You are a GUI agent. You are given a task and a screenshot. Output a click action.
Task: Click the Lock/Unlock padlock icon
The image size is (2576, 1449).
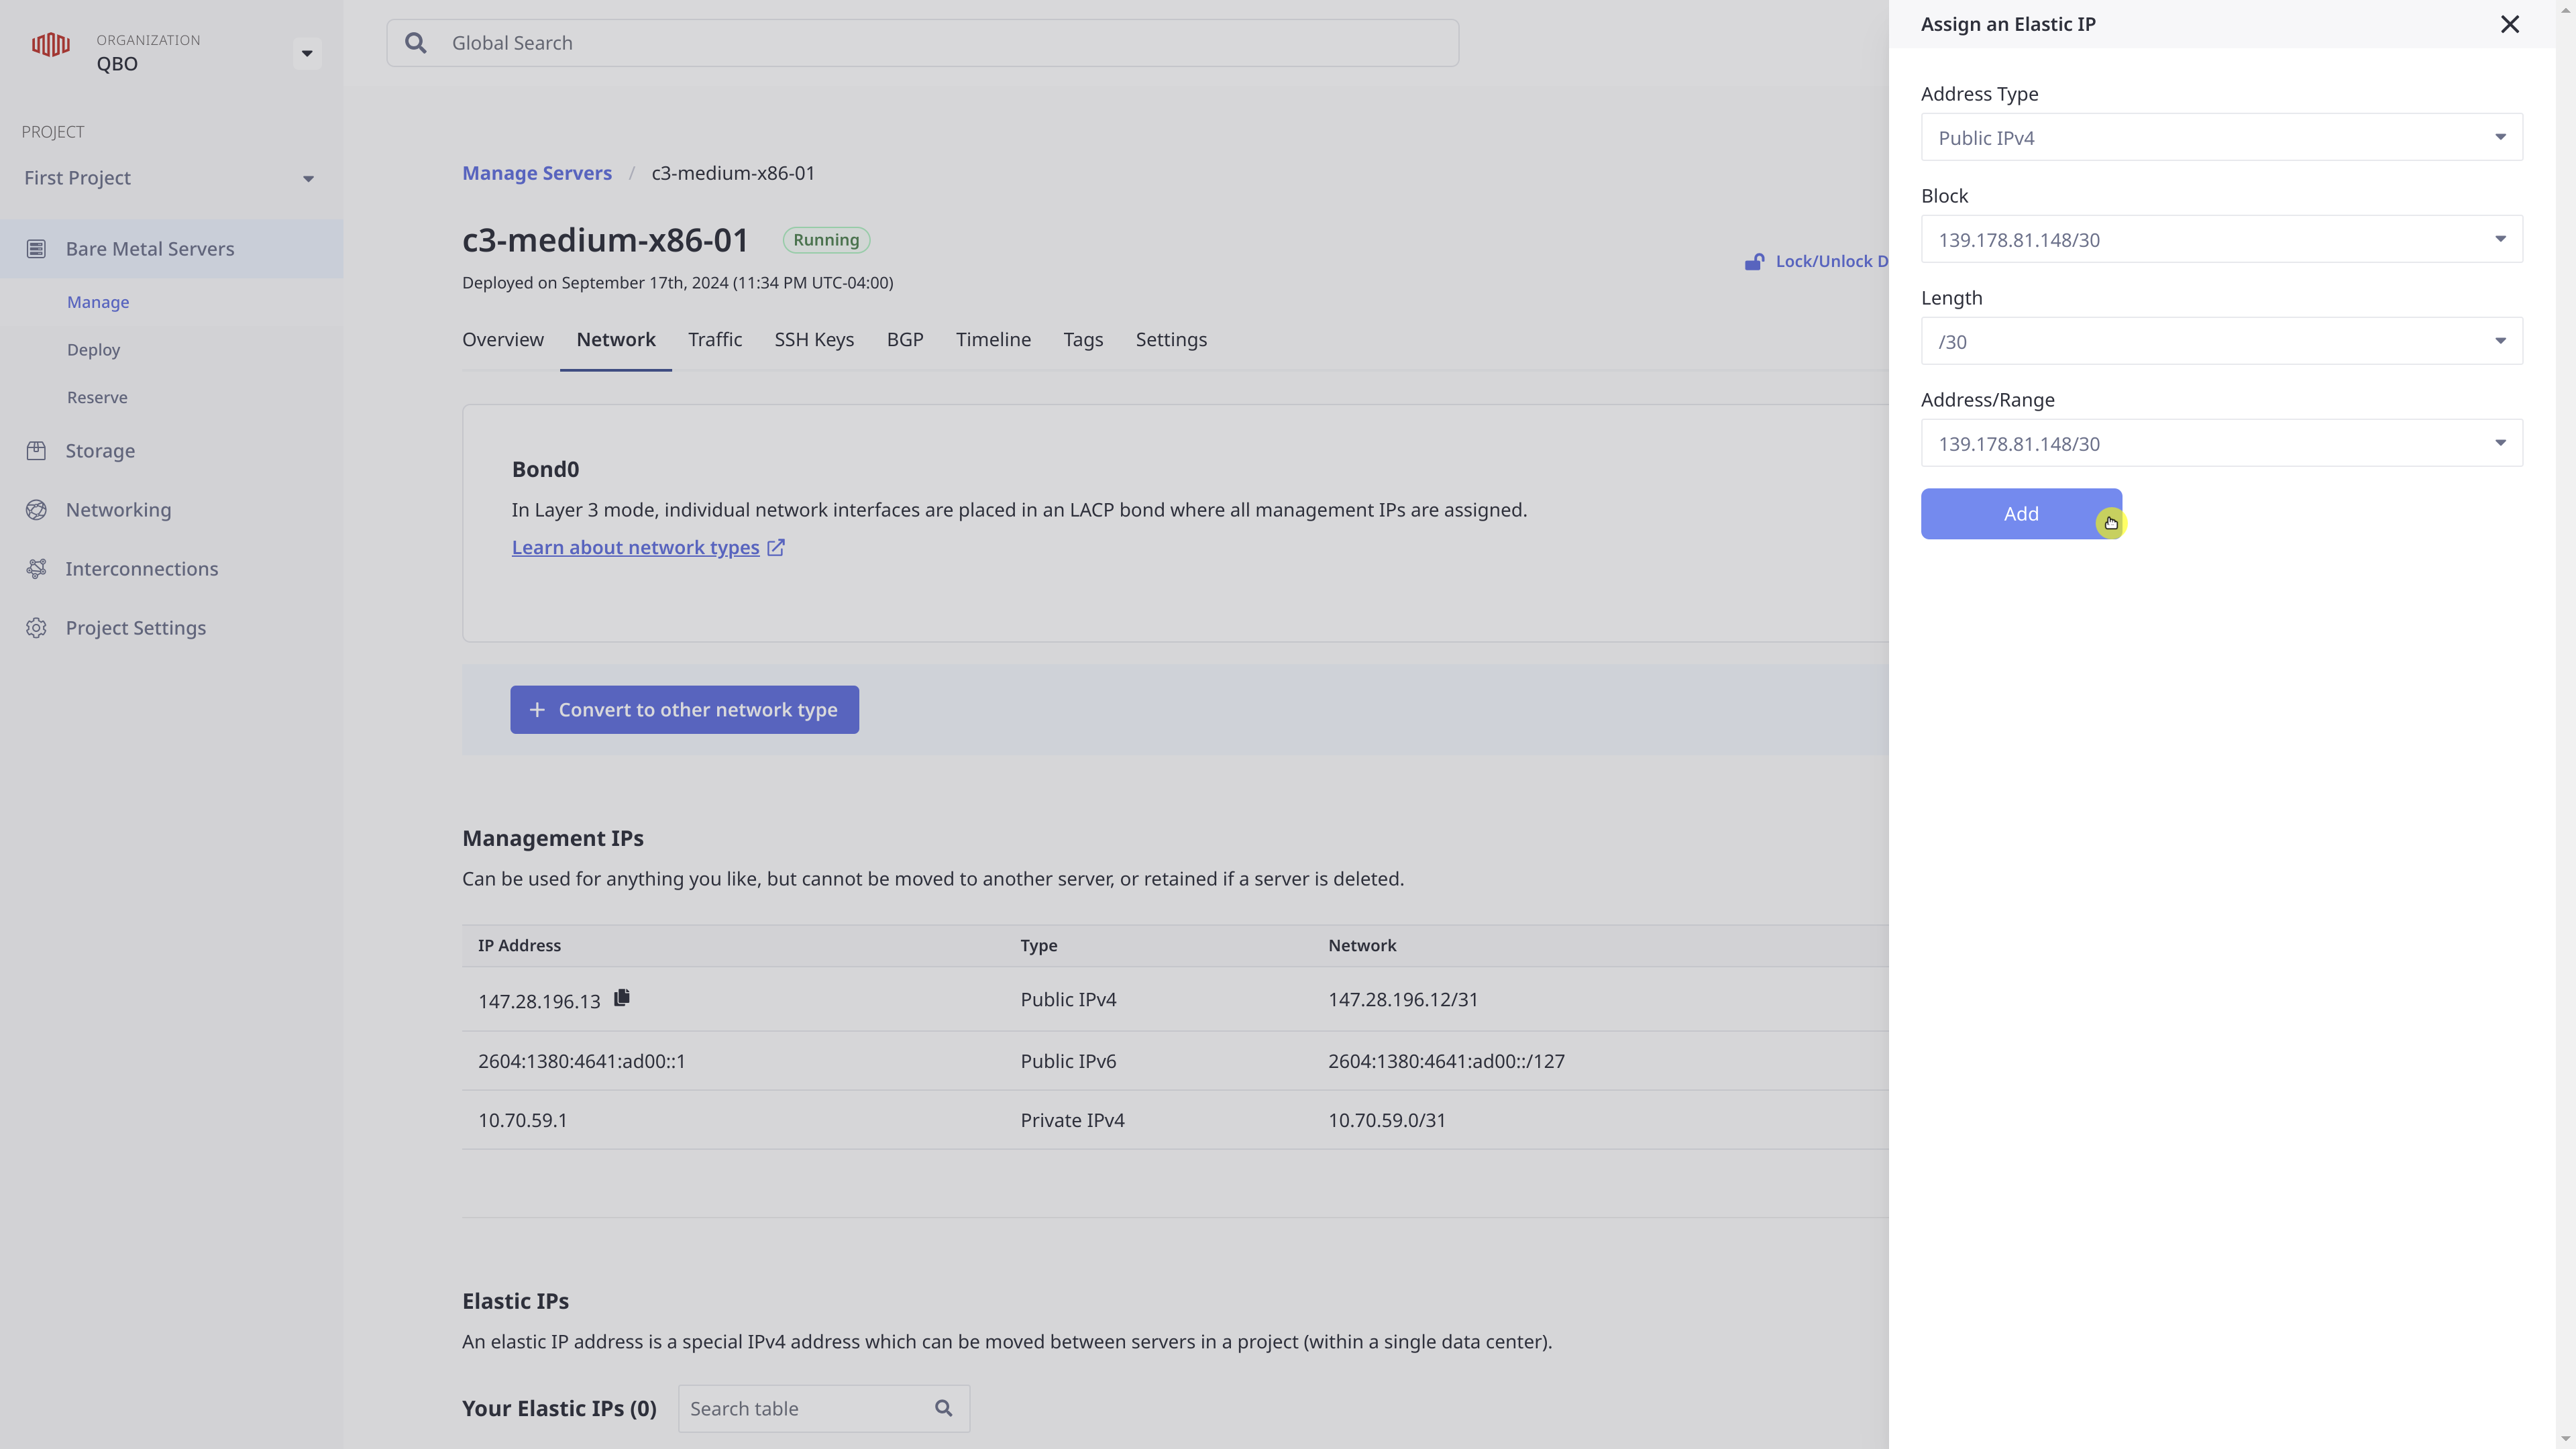pyautogui.click(x=1754, y=262)
